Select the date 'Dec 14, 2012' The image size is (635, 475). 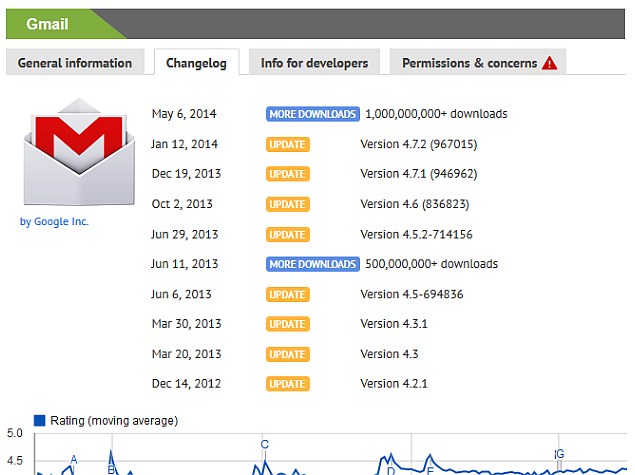click(x=186, y=383)
